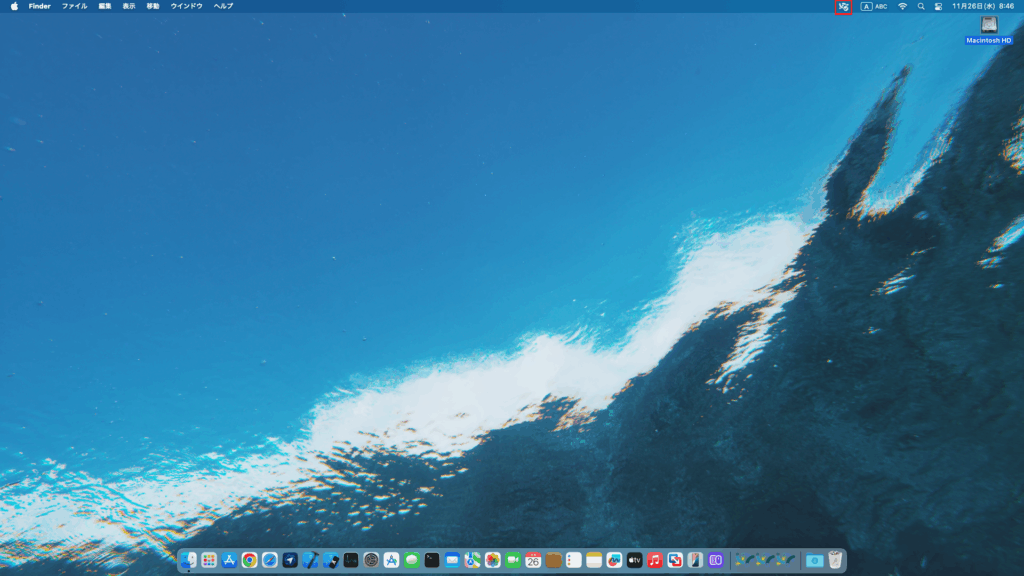
Task: Open the Calendar app showing 26
Action: pos(533,560)
